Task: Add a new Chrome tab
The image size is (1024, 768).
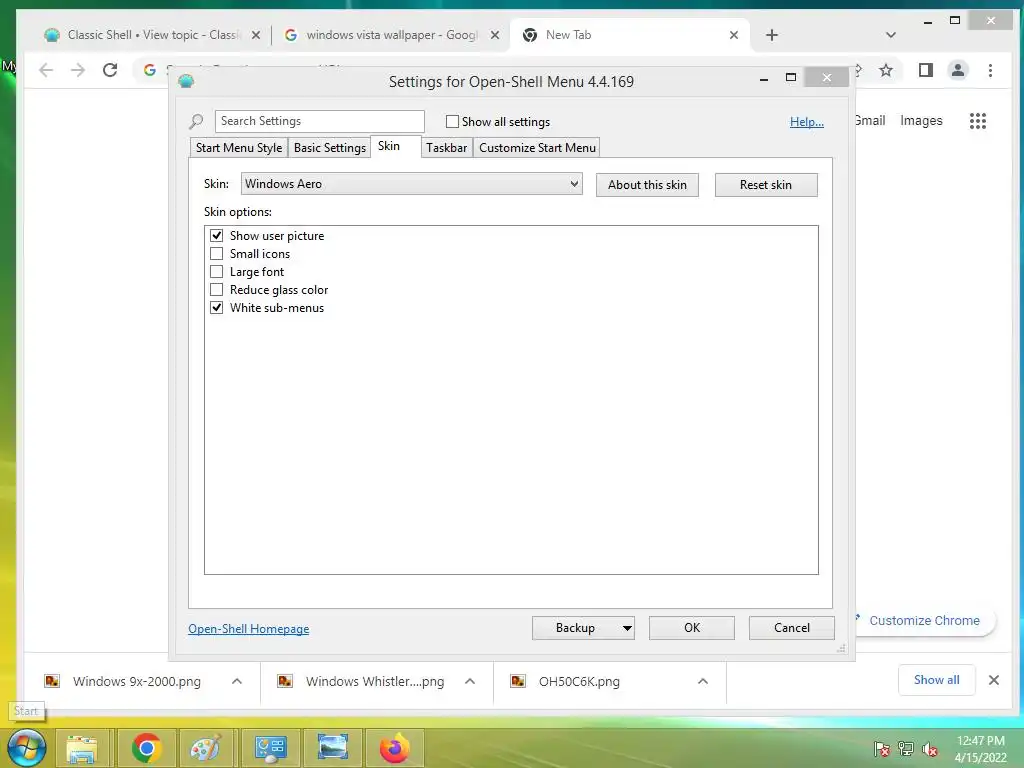Action: 772,35
